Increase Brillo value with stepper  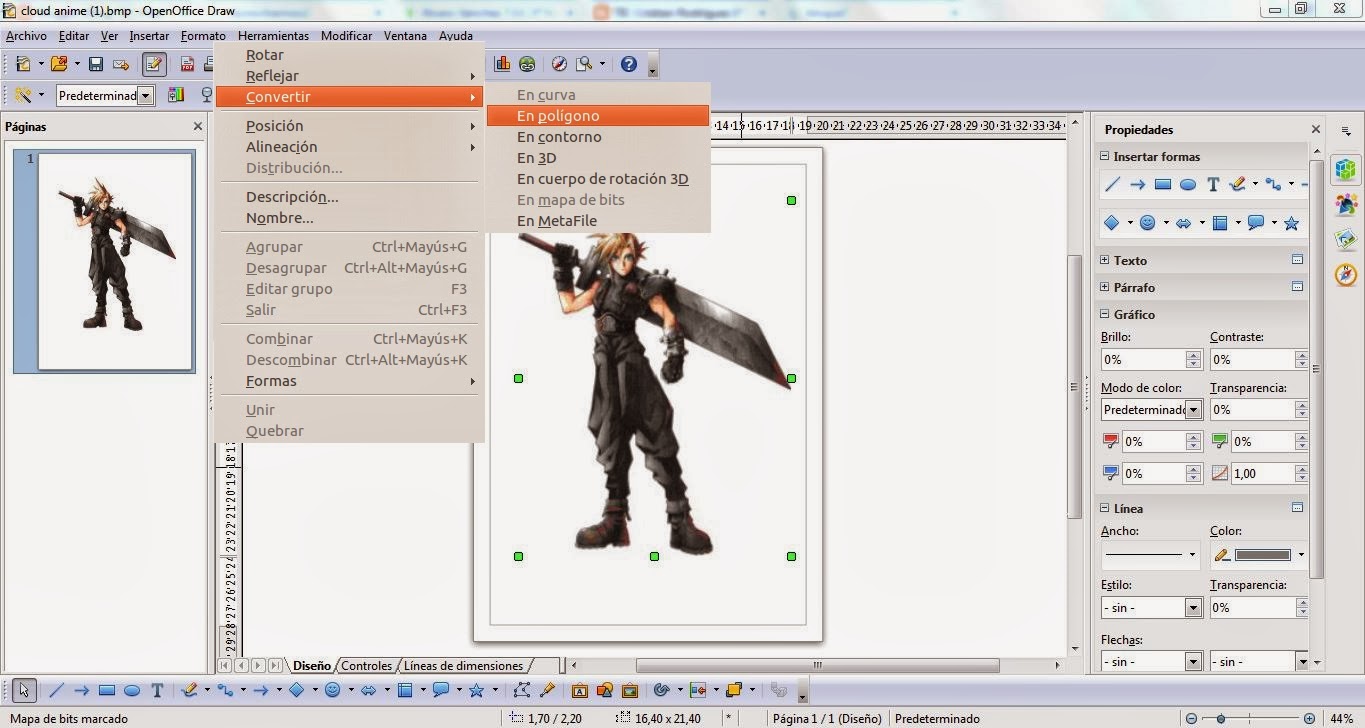click(x=1193, y=355)
